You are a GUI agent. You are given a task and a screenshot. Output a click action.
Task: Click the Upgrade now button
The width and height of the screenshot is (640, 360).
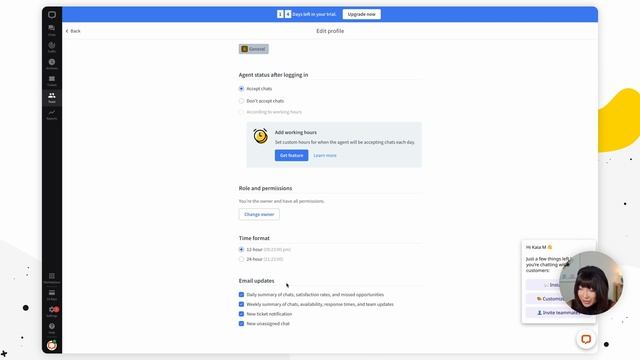click(362, 14)
